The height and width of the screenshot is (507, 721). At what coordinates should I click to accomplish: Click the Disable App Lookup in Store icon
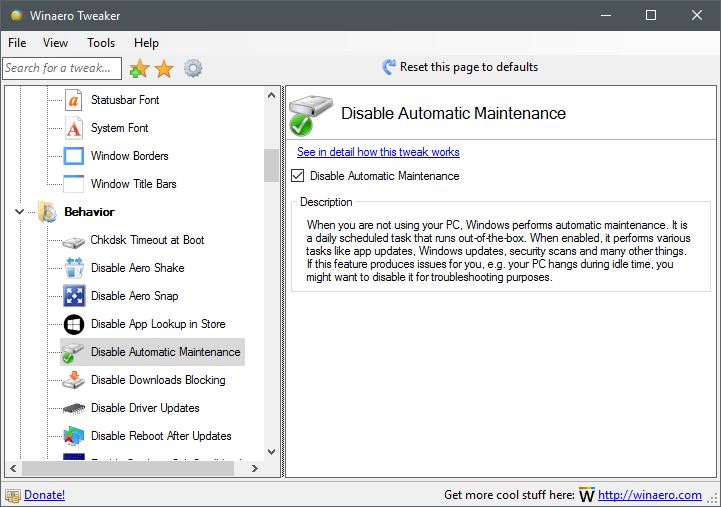[x=74, y=324]
